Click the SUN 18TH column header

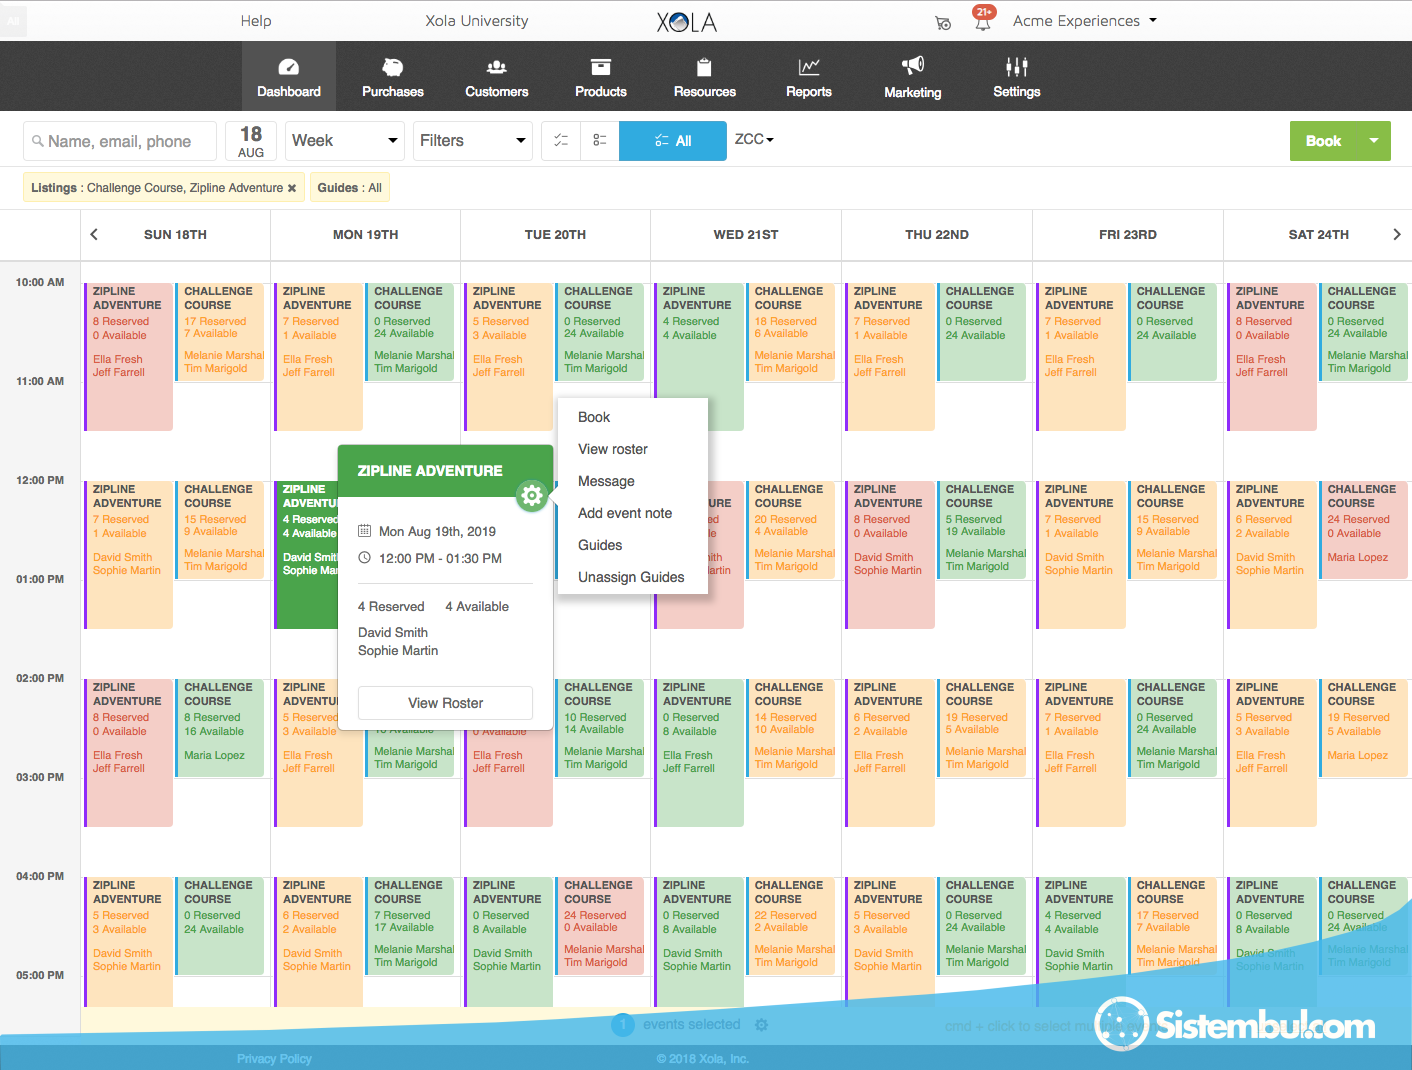coord(175,235)
